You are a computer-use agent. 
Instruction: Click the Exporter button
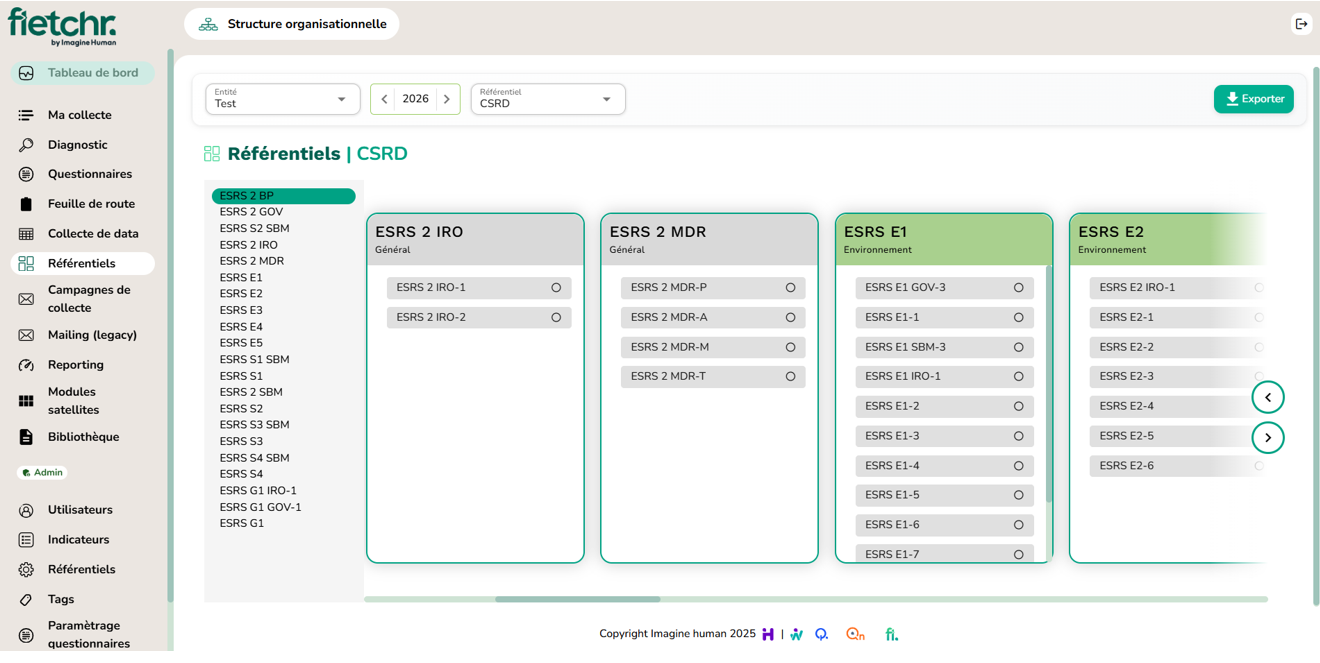pos(1253,99)
